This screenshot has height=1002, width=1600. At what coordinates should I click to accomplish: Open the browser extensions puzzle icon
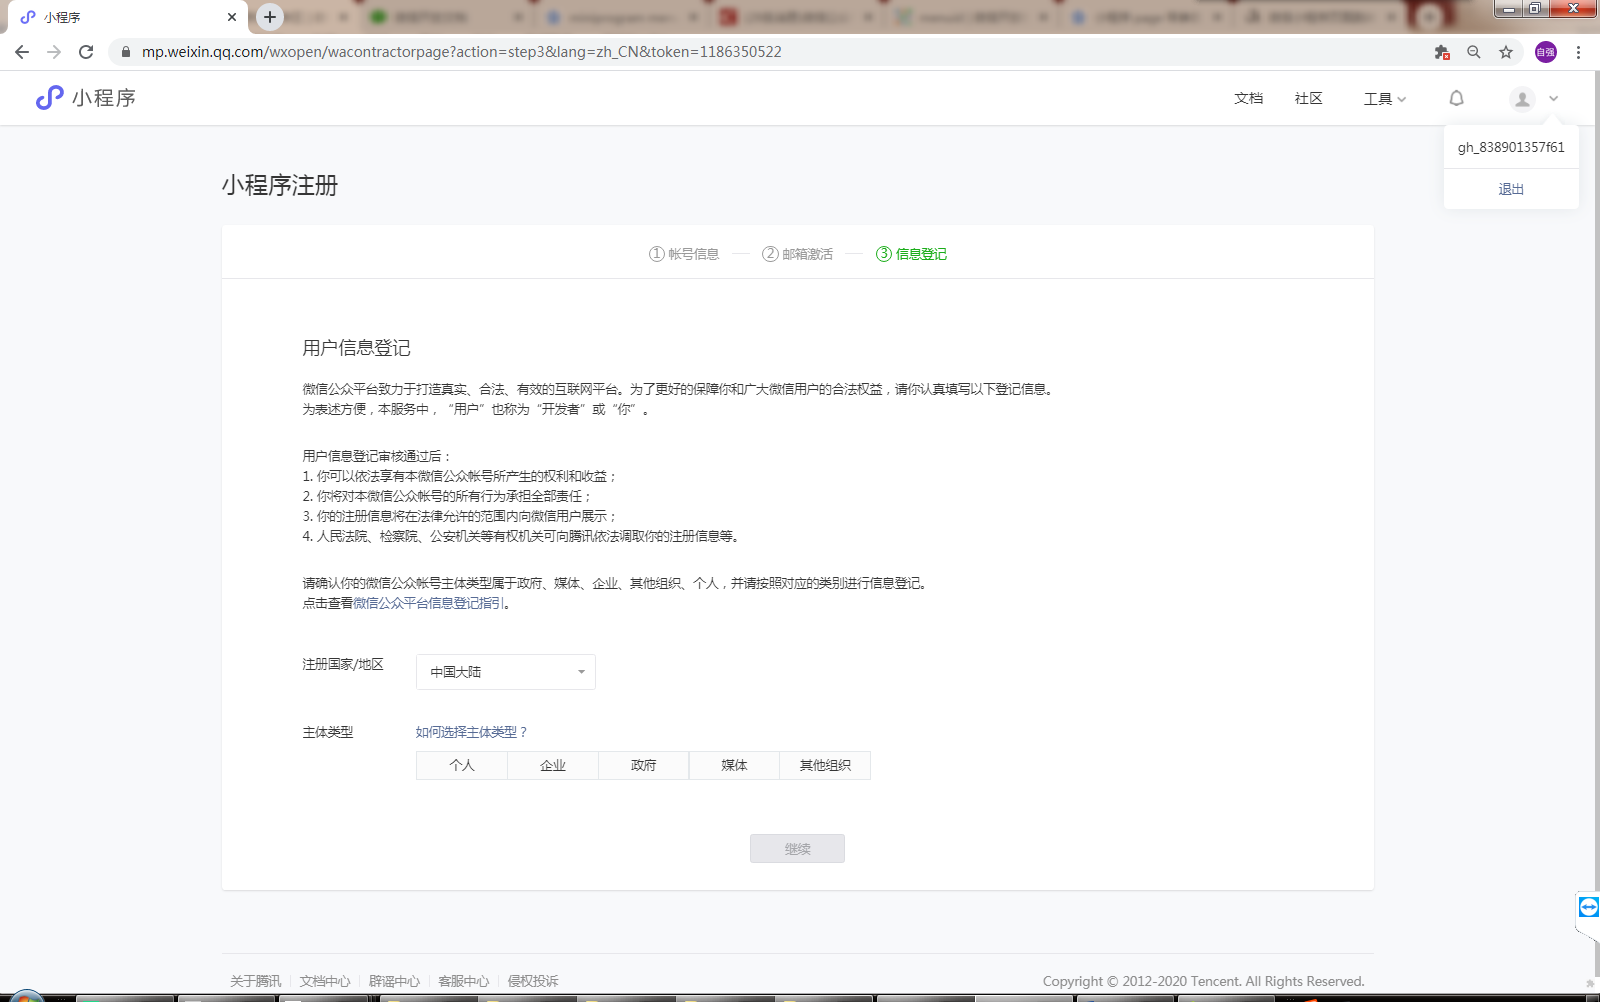click(x=1442, y=52)
